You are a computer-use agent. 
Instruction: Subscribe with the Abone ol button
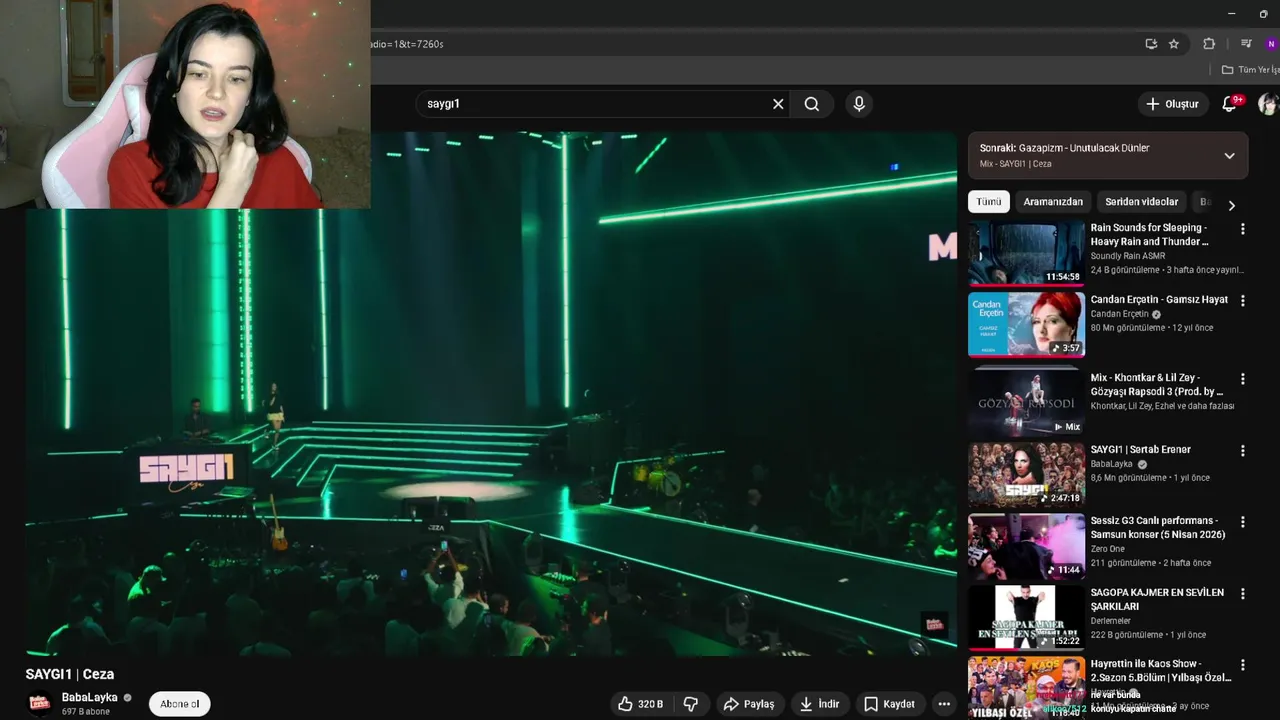tap(180, 704)
